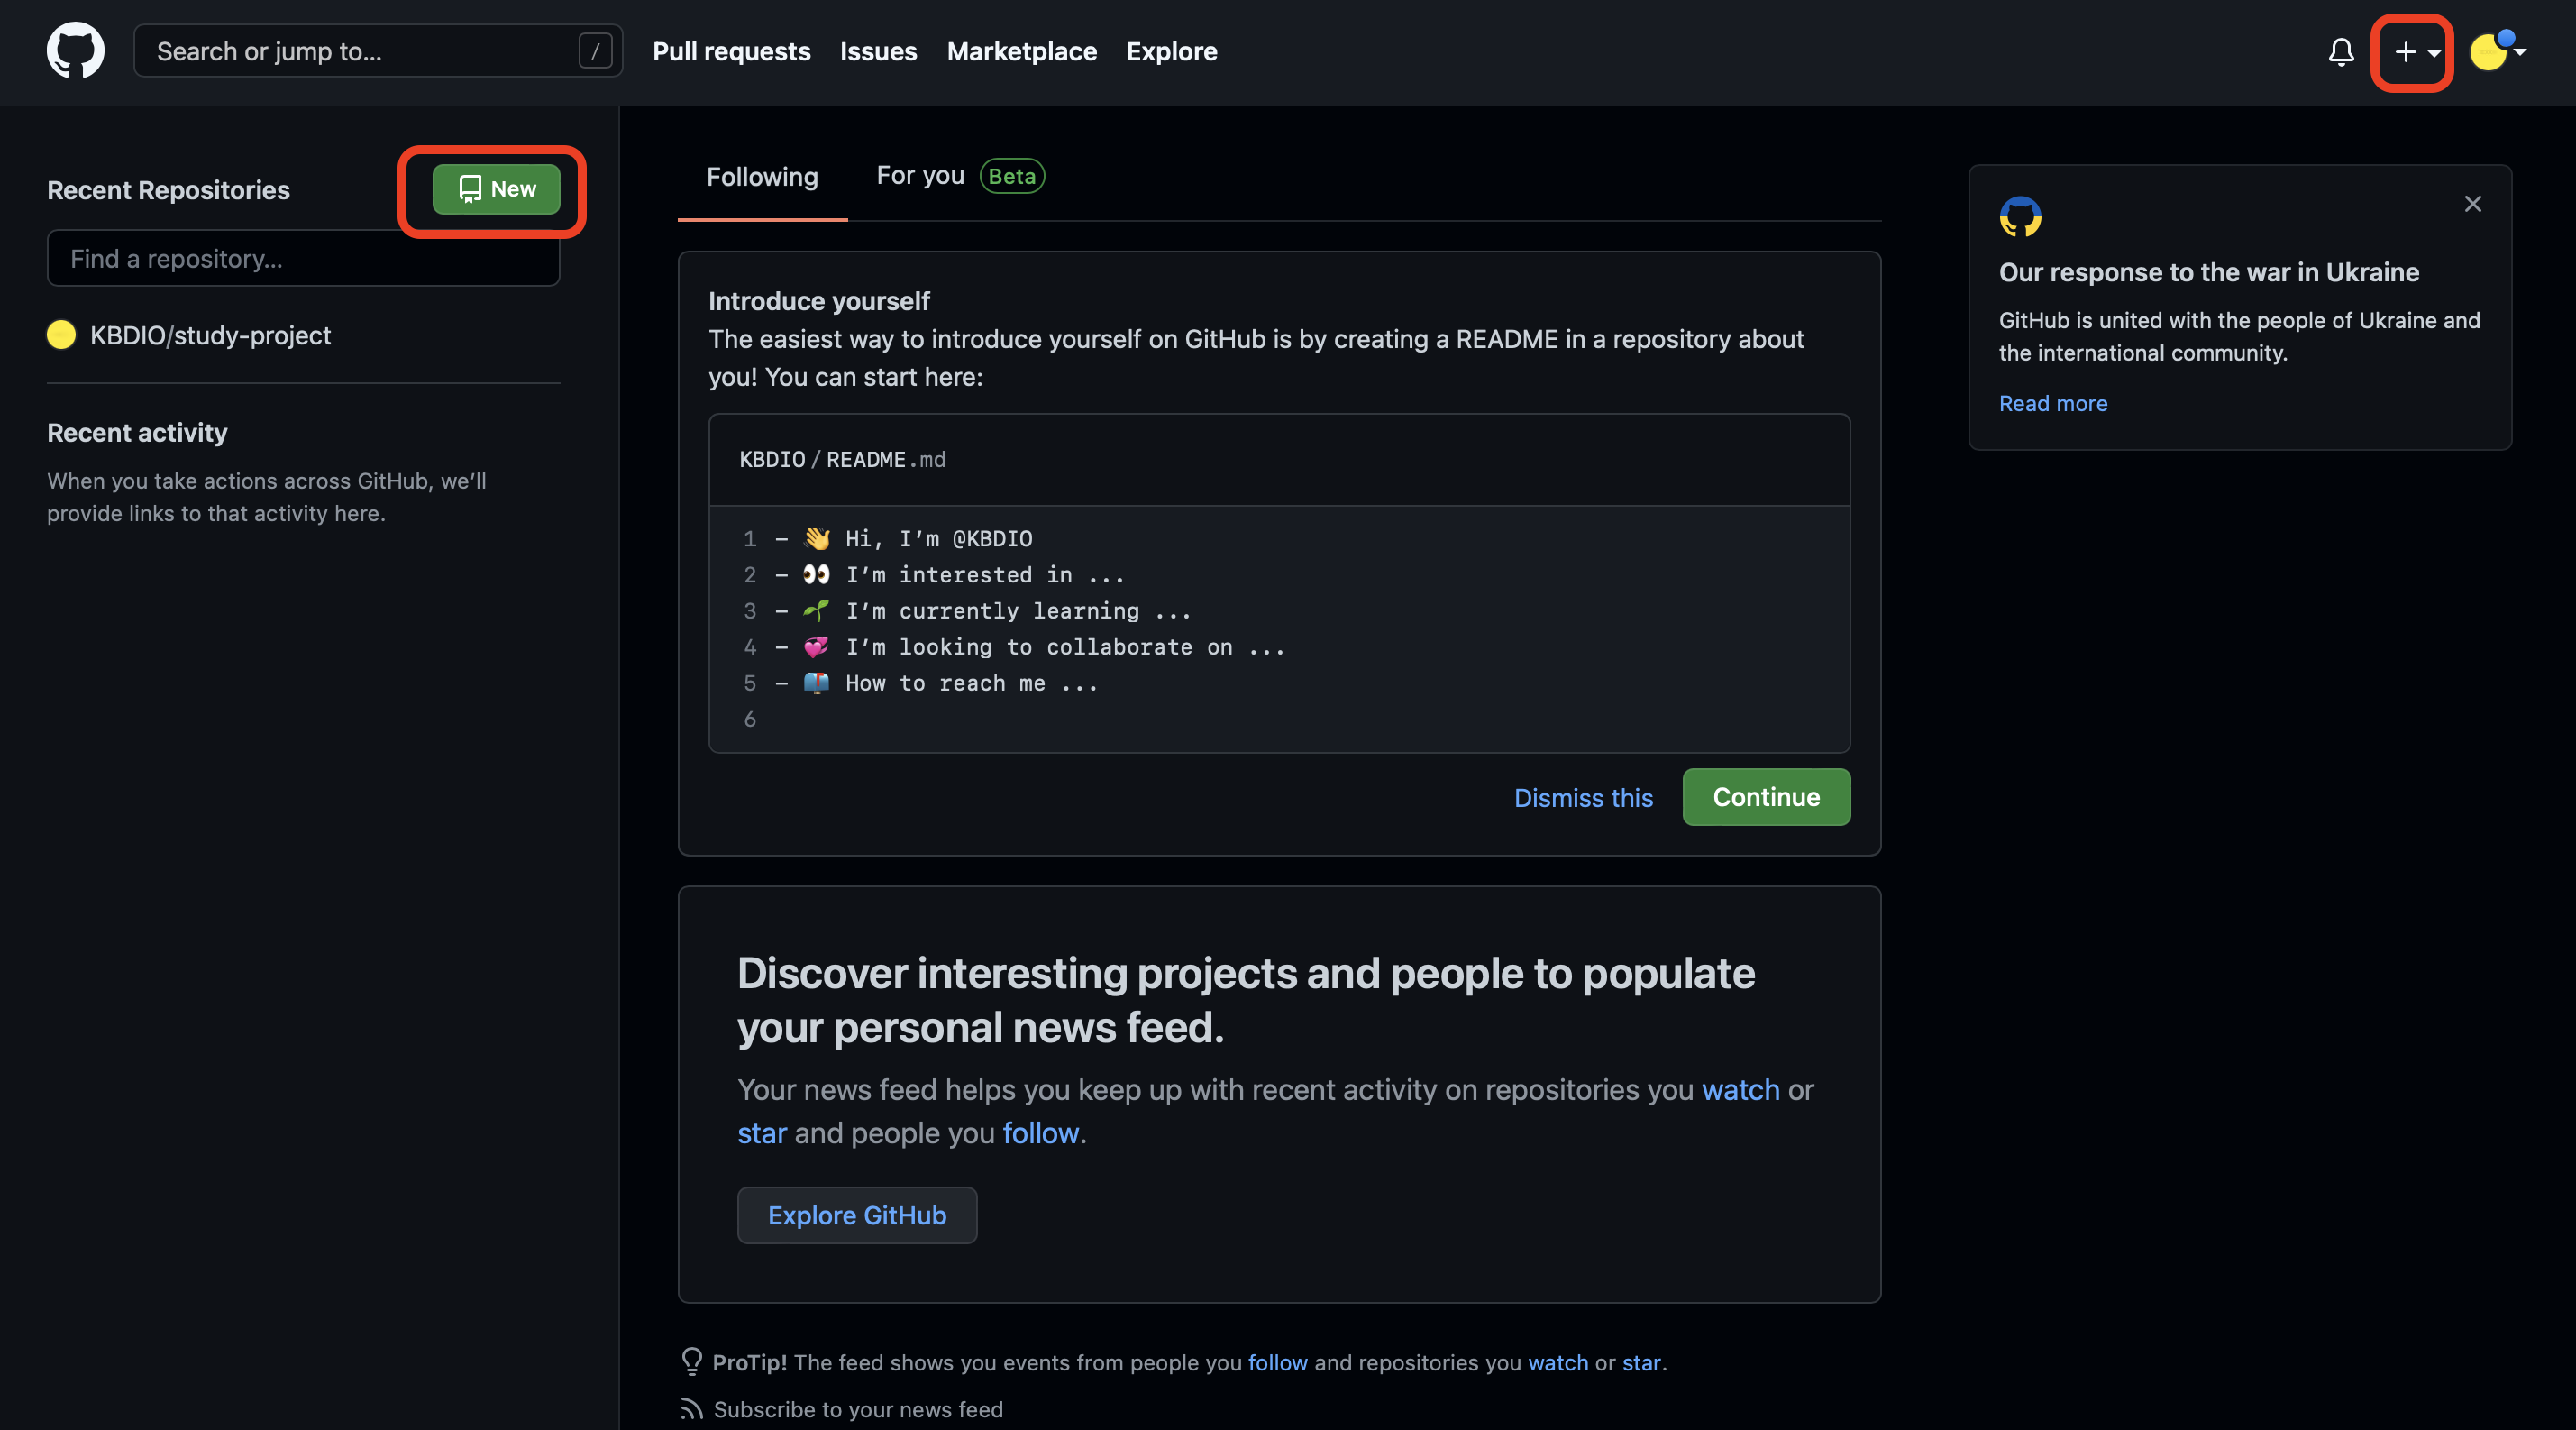Click 'Our response to the war in Ukraine' title
The image size is (2576, 1430).
coord(2209,272)
